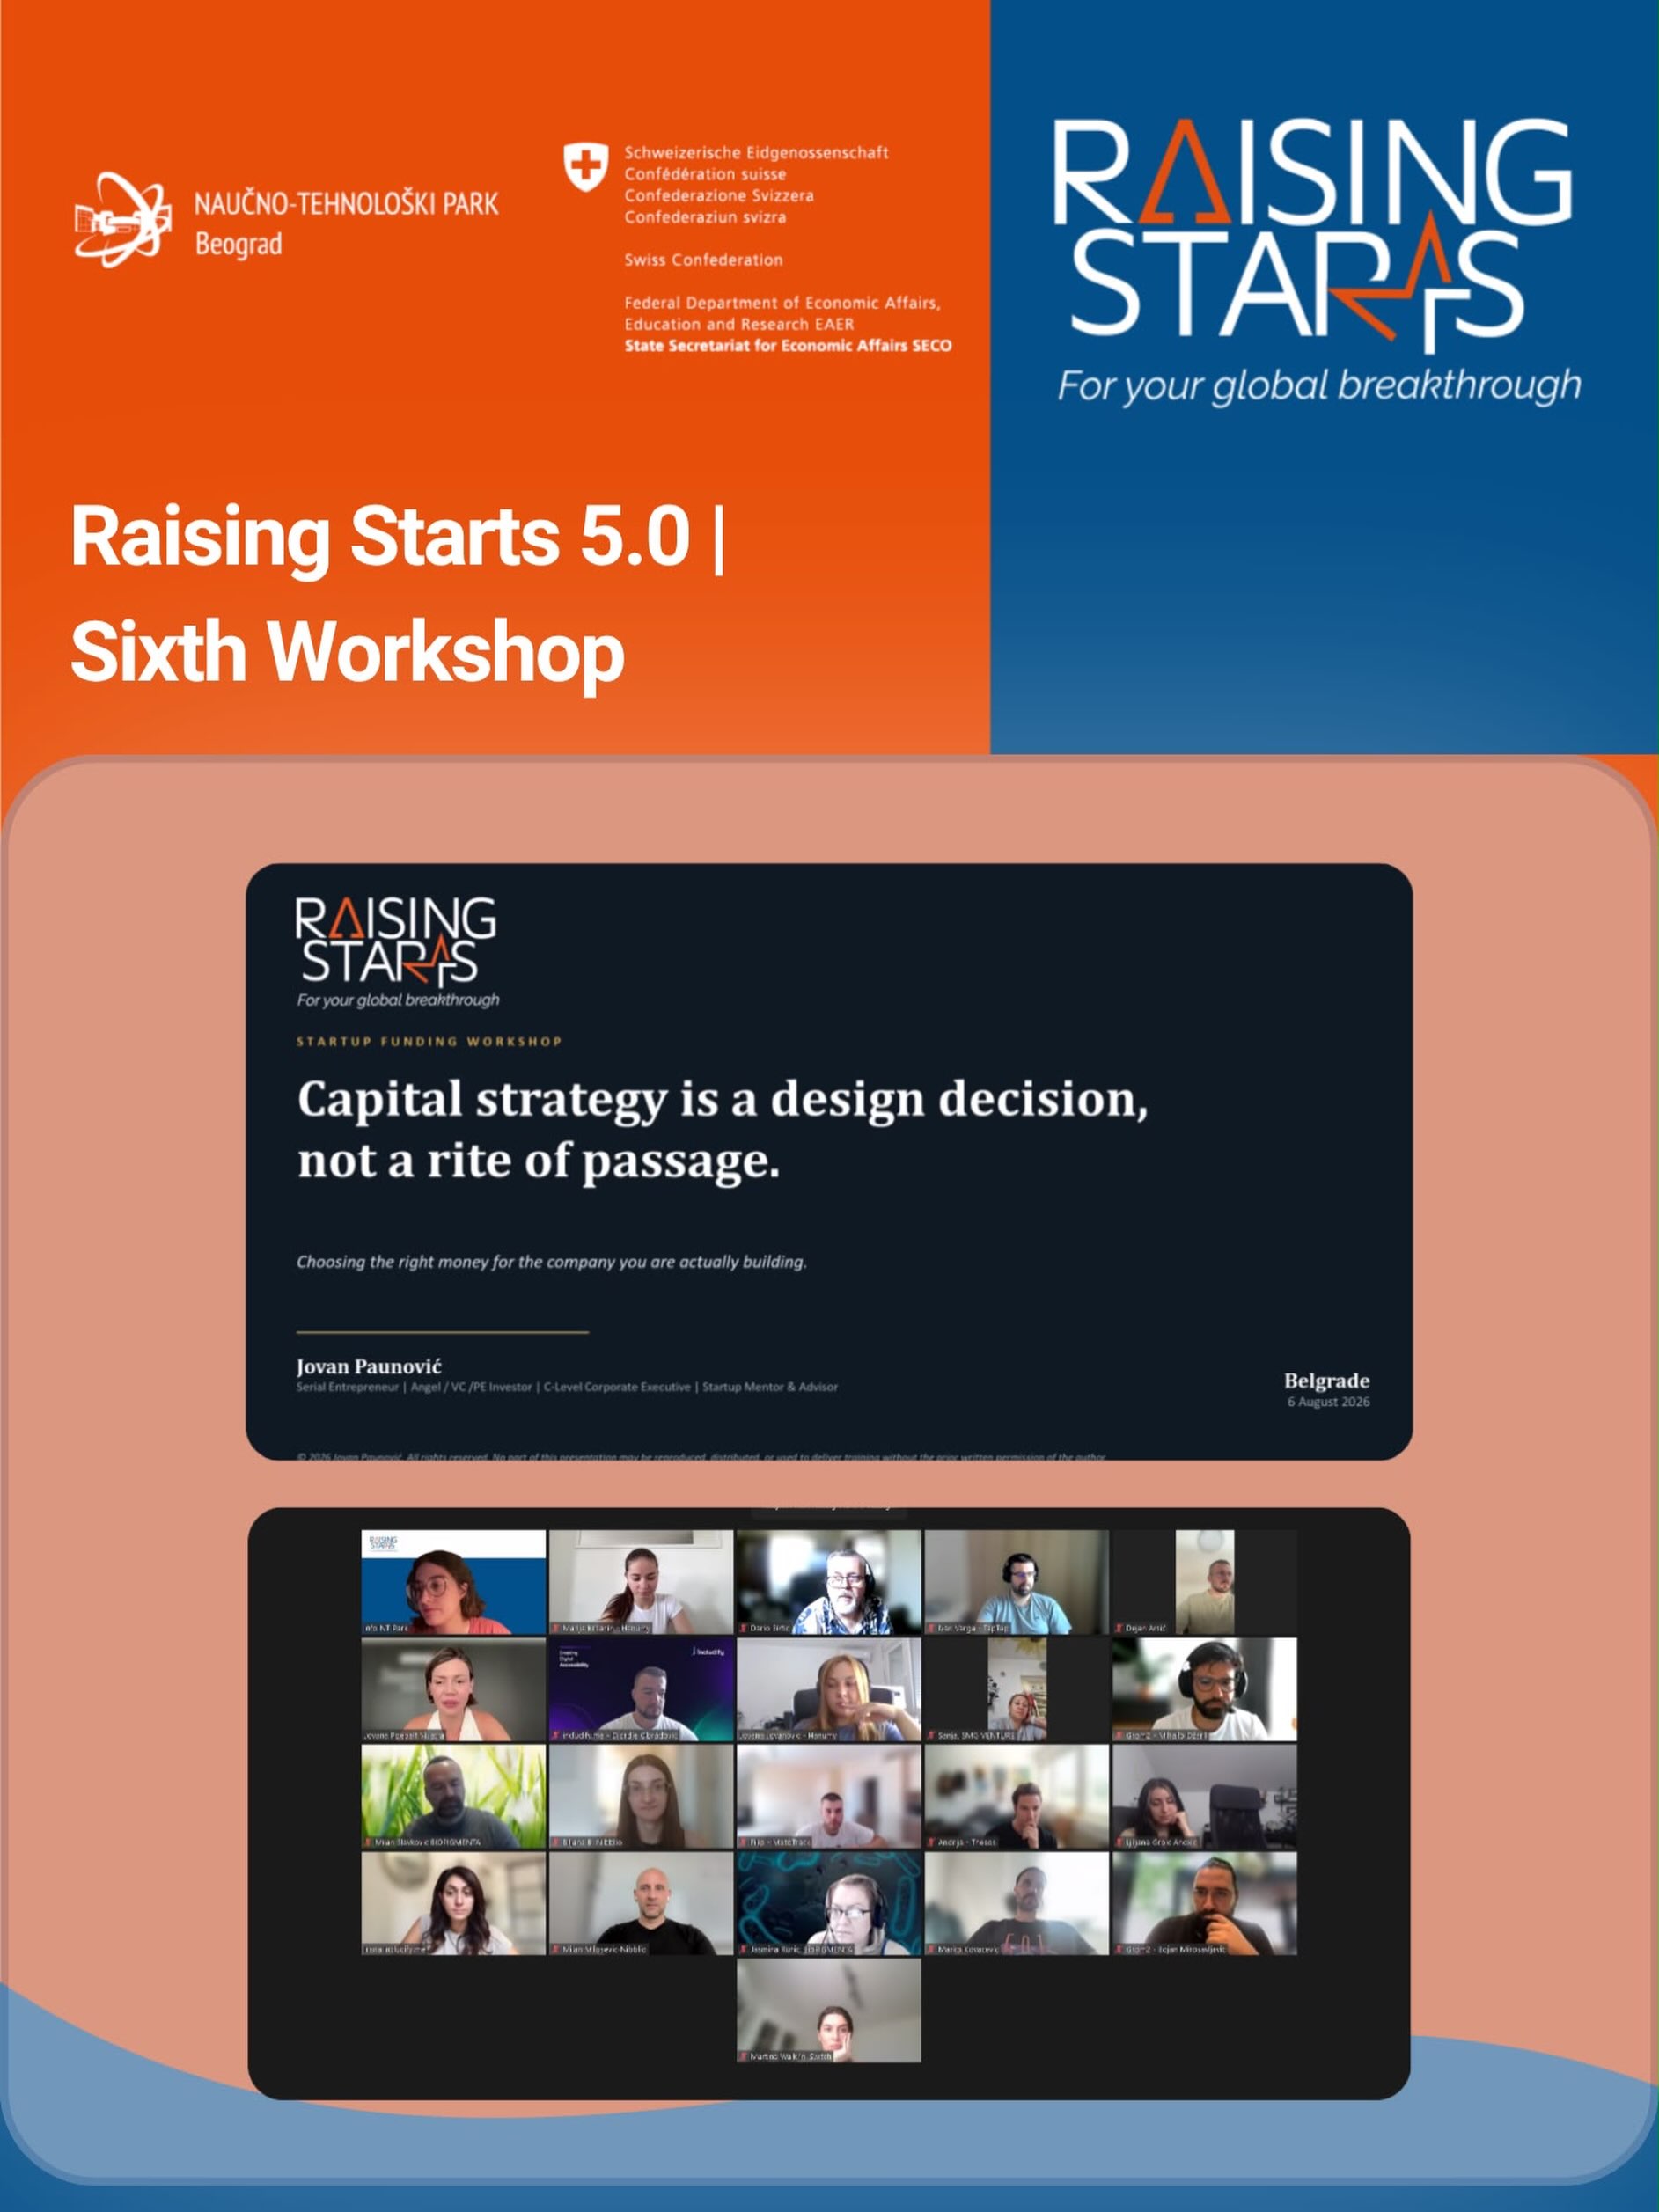Click the muted mic icon beside Jasmina Ristic

click(x=743, y=1949)
